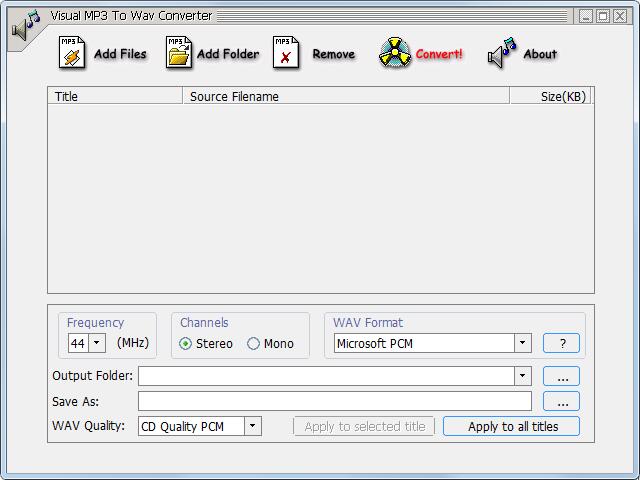
Task: Open the WAV Format Microsoft PCM dropdown
Action: click(x=522, y=343)
